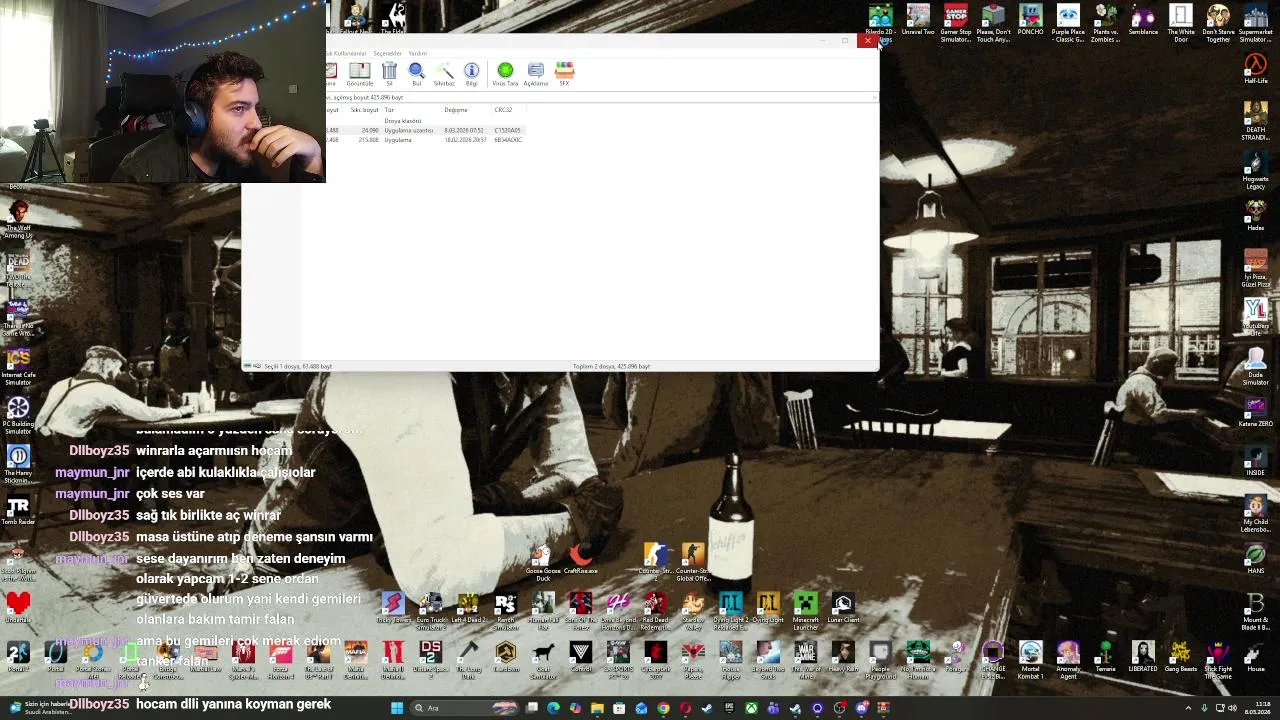The image size is (1280, 720).
Task: Select PC Building Simulator desktop shortcut
Action: coord(18,416)
